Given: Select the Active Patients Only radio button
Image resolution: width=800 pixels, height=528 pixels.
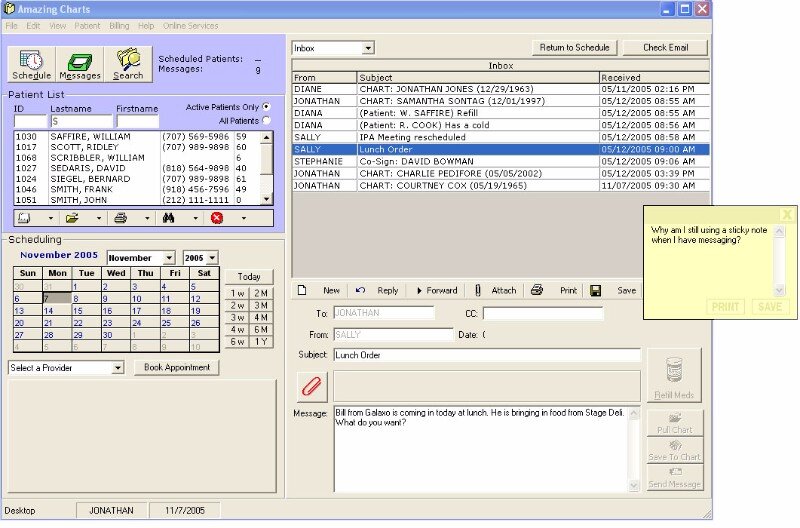Looking at the screenshot, I should [266, 107].
